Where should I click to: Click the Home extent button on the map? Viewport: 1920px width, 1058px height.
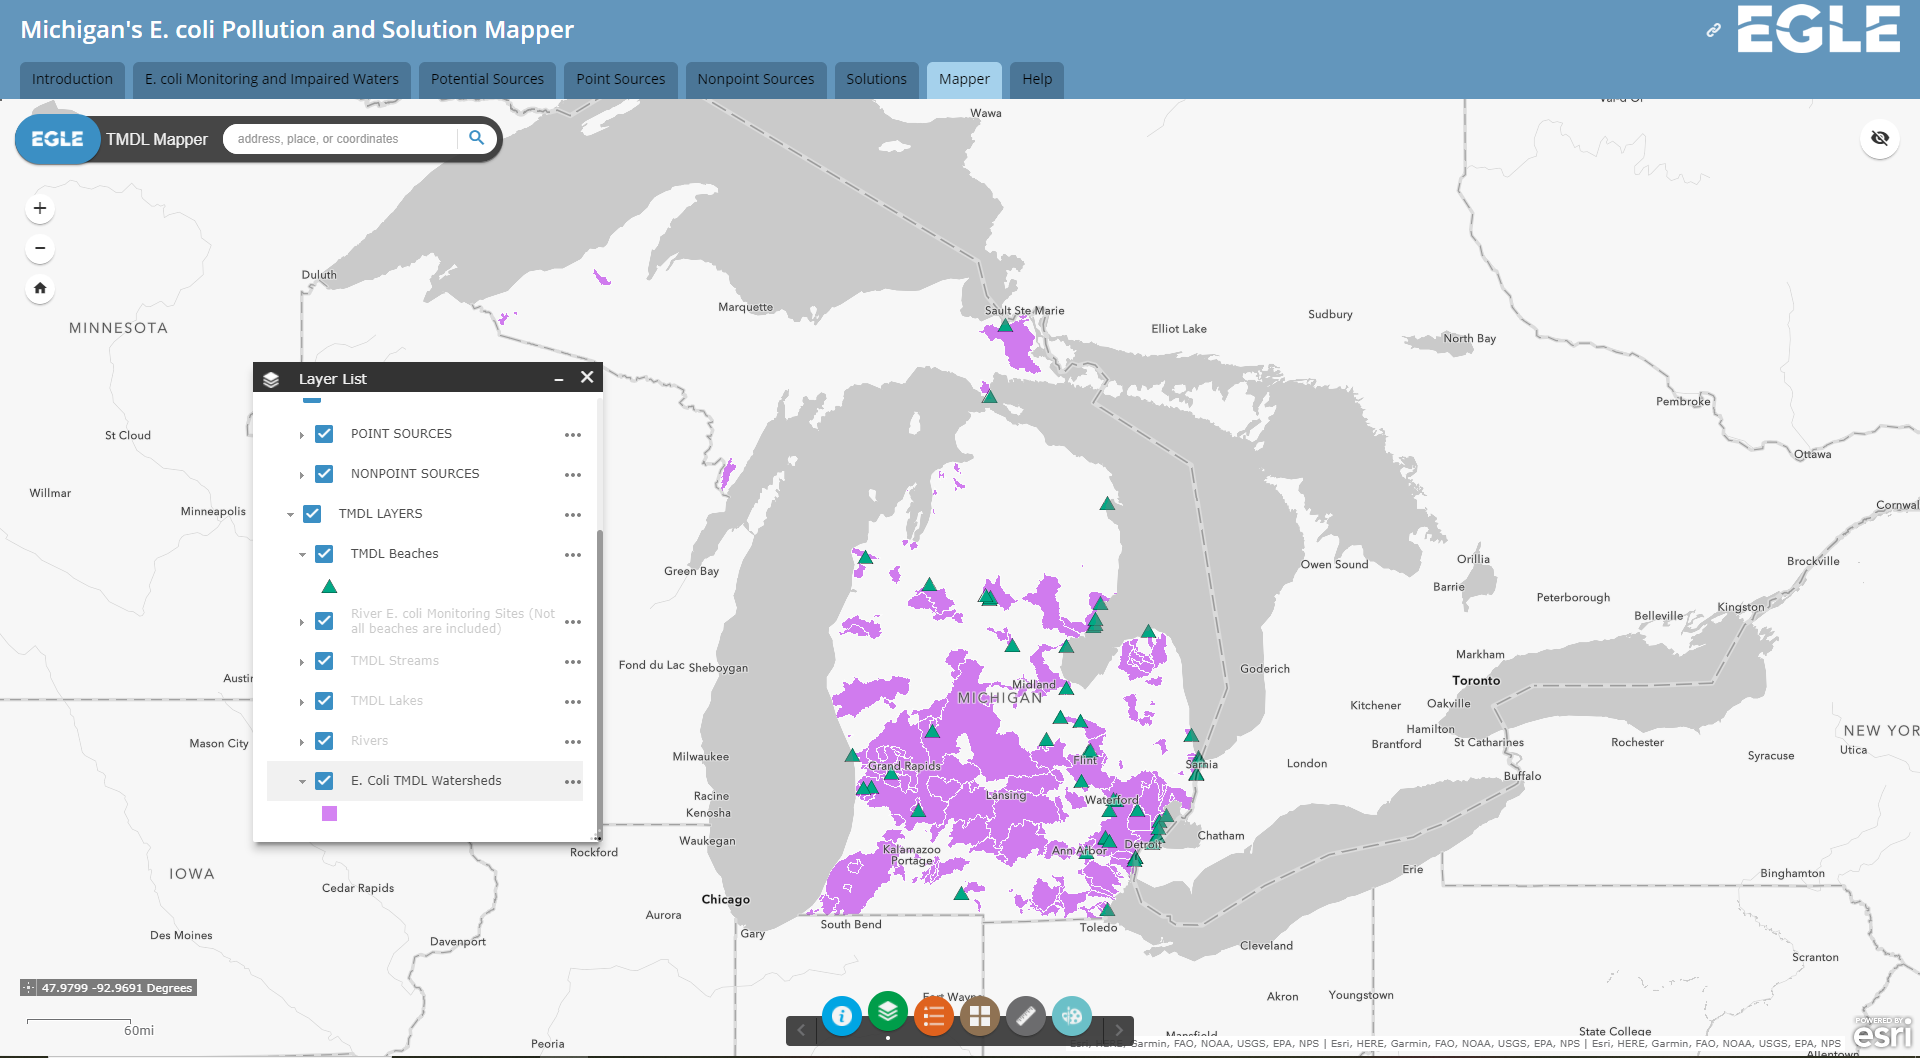(40, 288)
